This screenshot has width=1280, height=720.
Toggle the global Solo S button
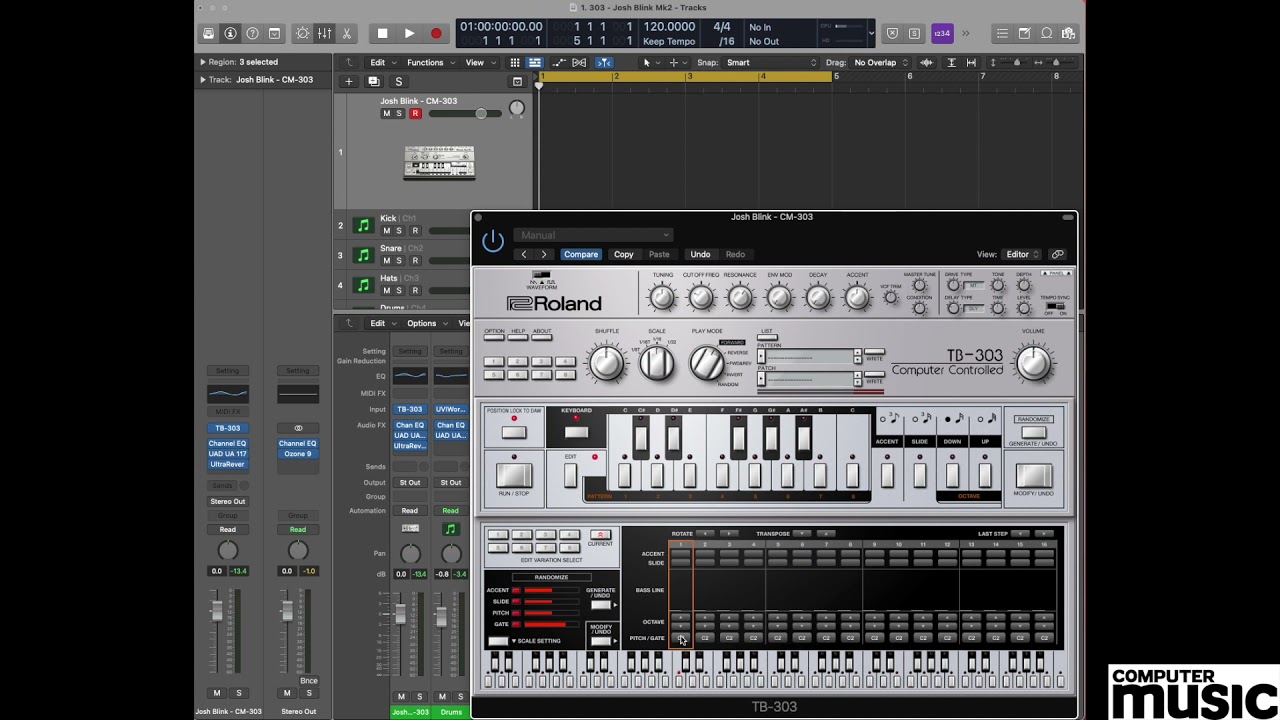click(x=398, y=81)
